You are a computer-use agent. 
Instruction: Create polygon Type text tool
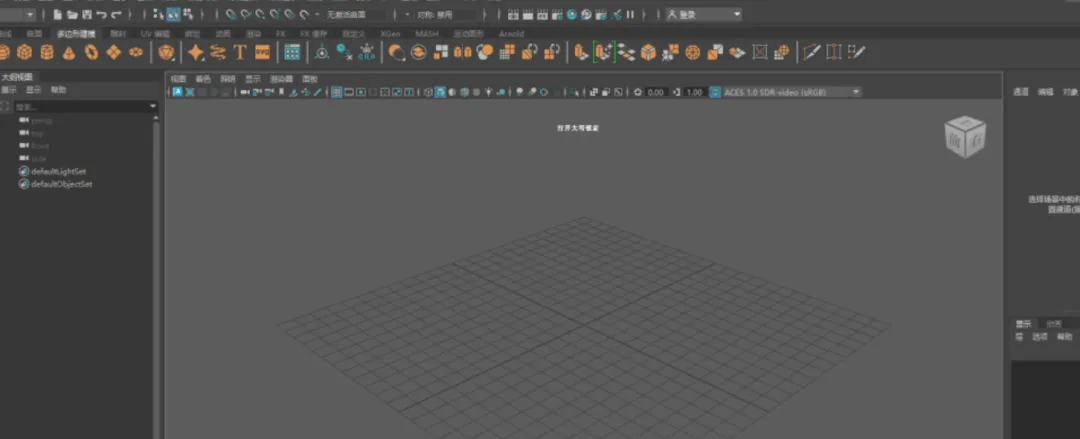240,52
